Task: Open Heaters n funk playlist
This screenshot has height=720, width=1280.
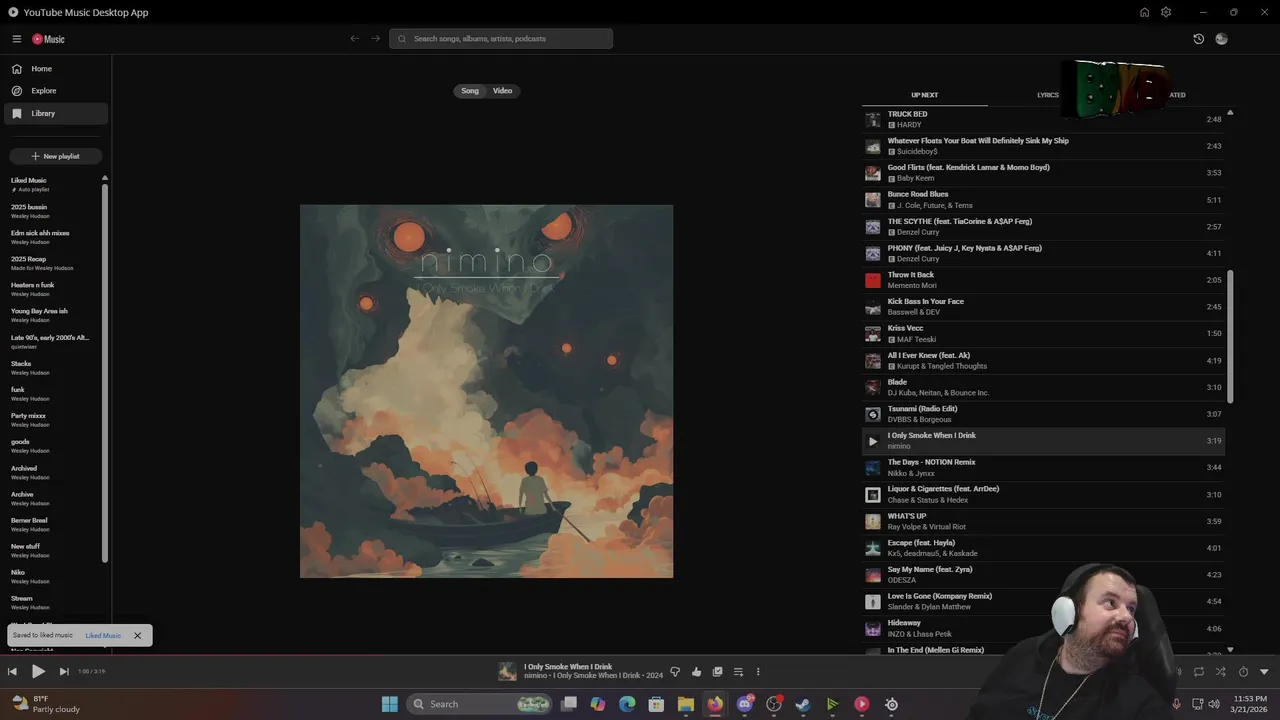Action: click(52, 289)
